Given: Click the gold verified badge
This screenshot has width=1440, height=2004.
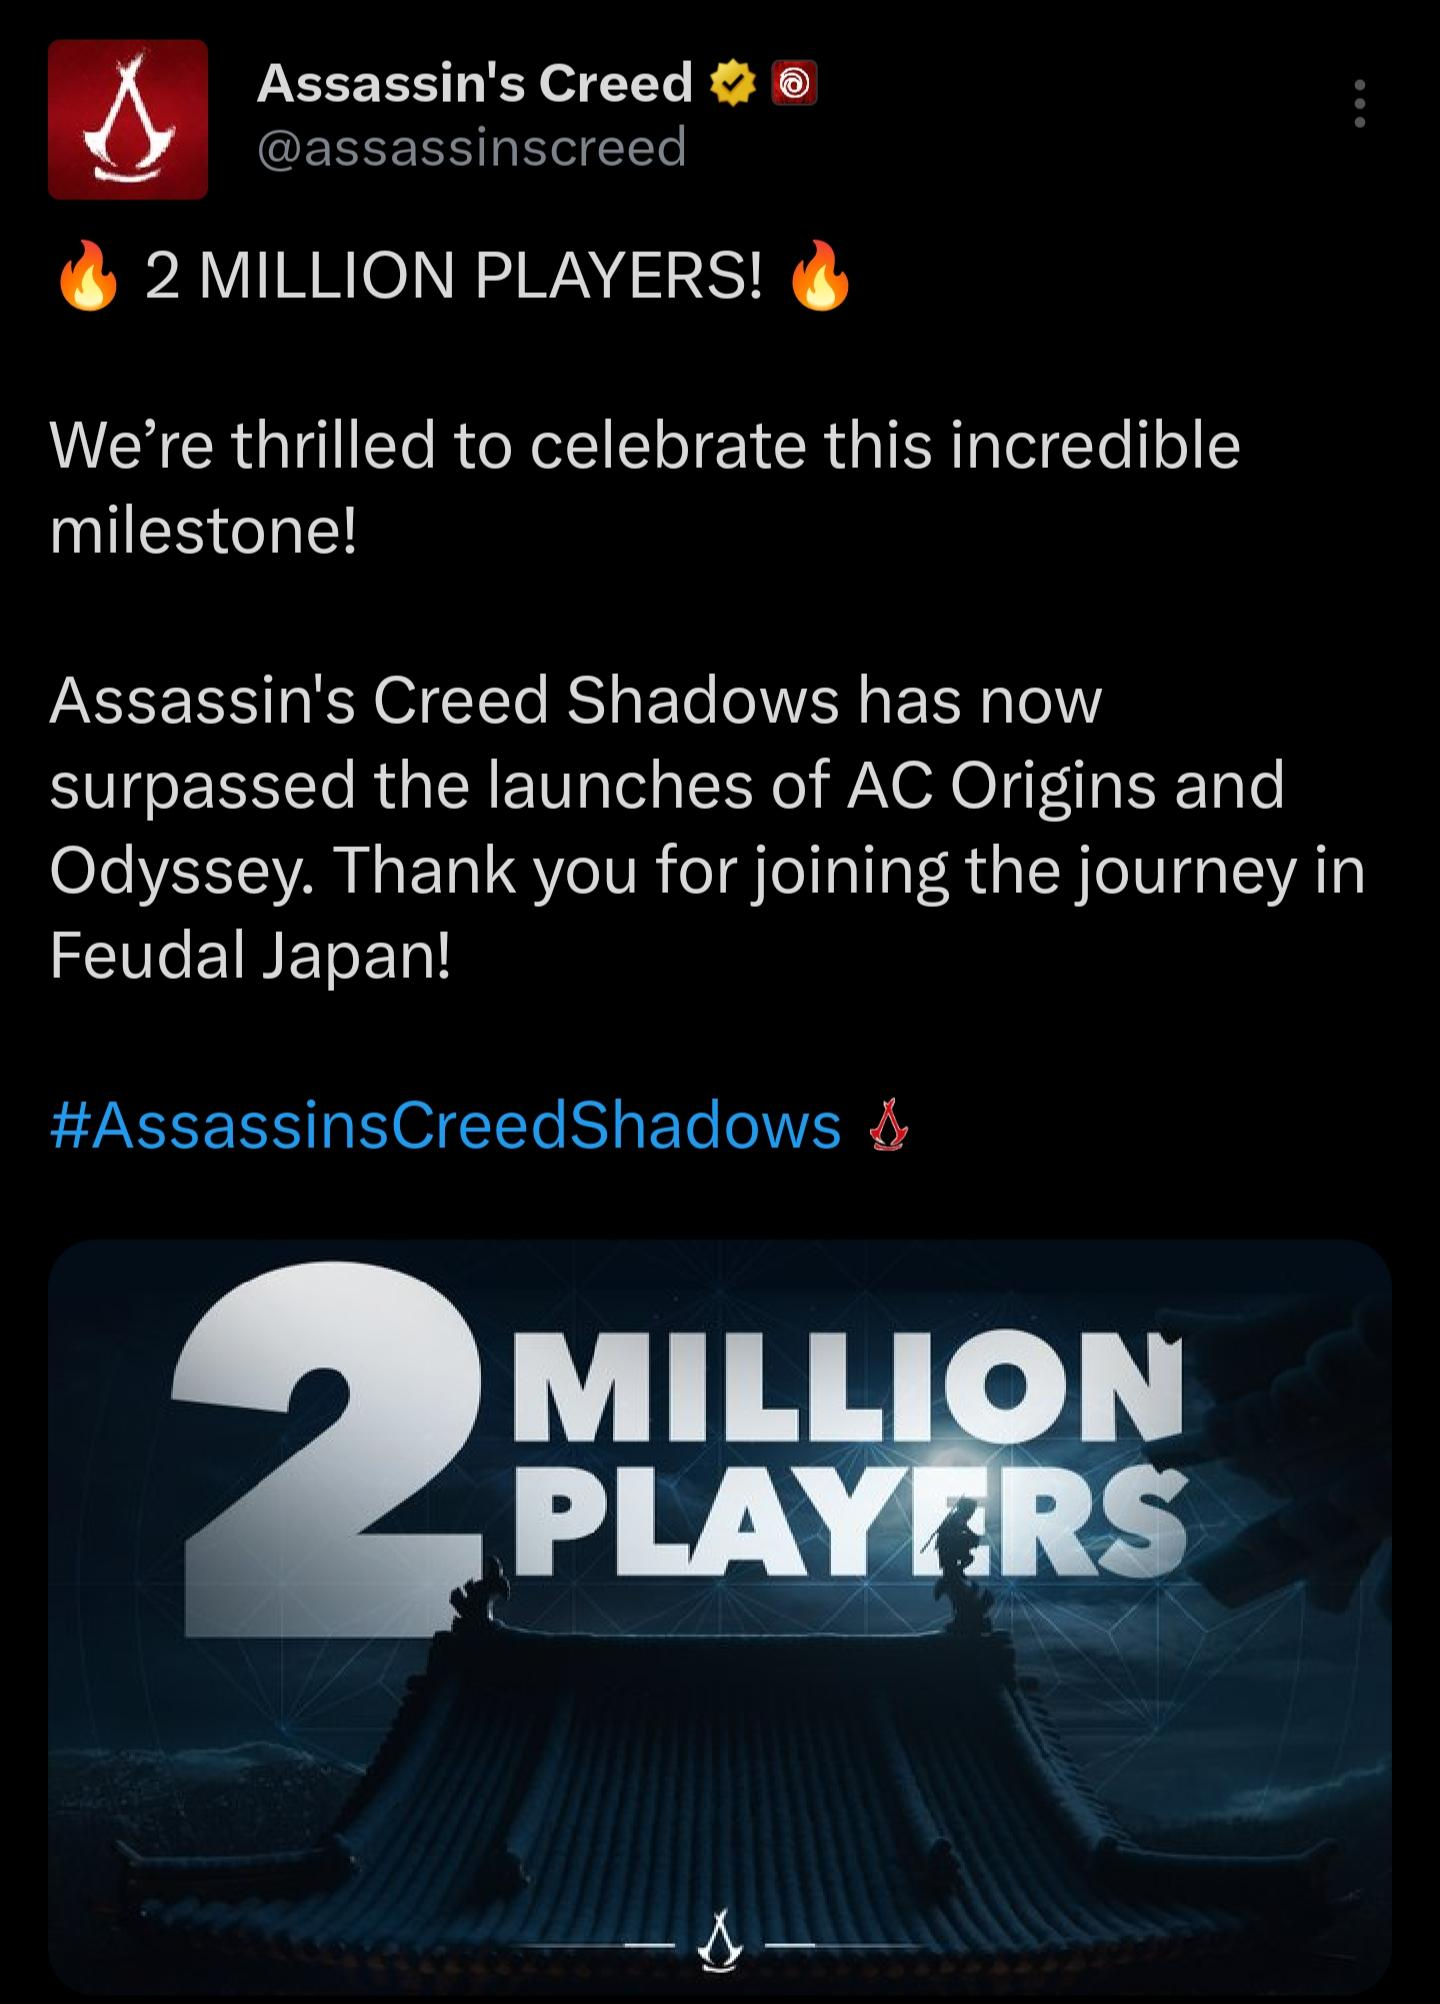Looking at the screenshot, I should (732, 84).
